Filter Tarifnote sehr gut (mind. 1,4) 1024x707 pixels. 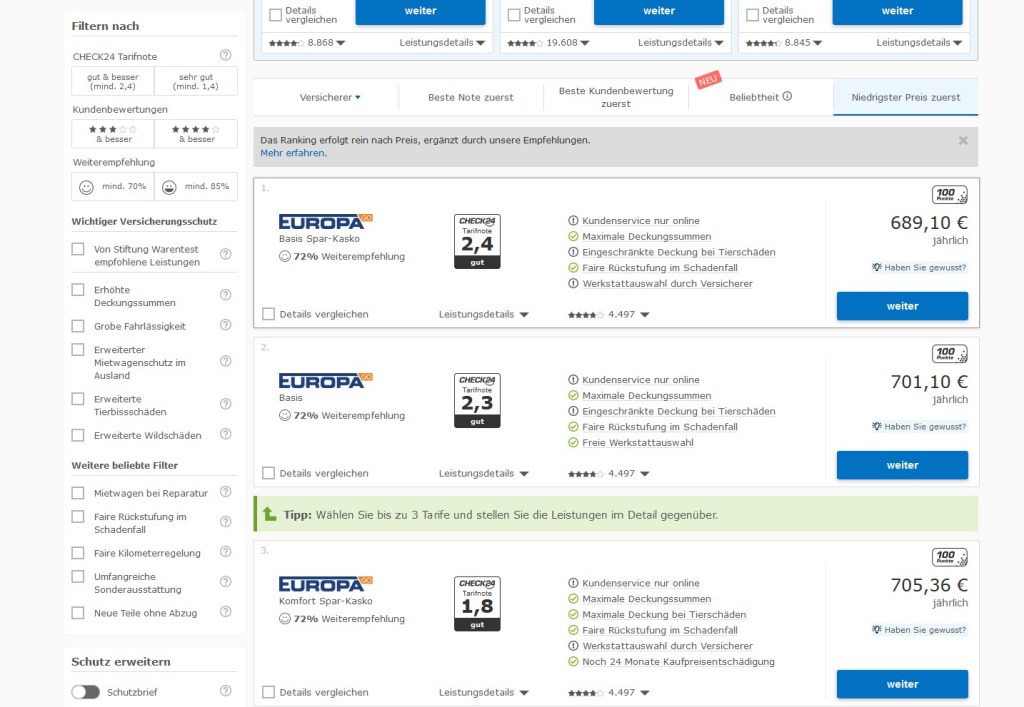click(x=196, y=81)
